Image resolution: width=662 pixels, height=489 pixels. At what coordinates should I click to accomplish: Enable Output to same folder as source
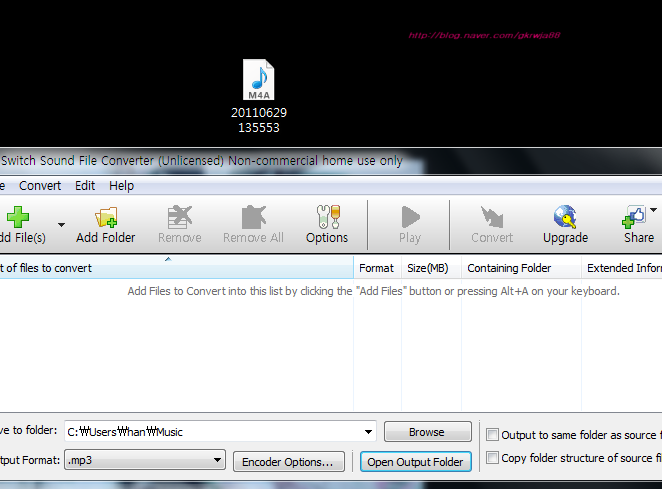492,434
